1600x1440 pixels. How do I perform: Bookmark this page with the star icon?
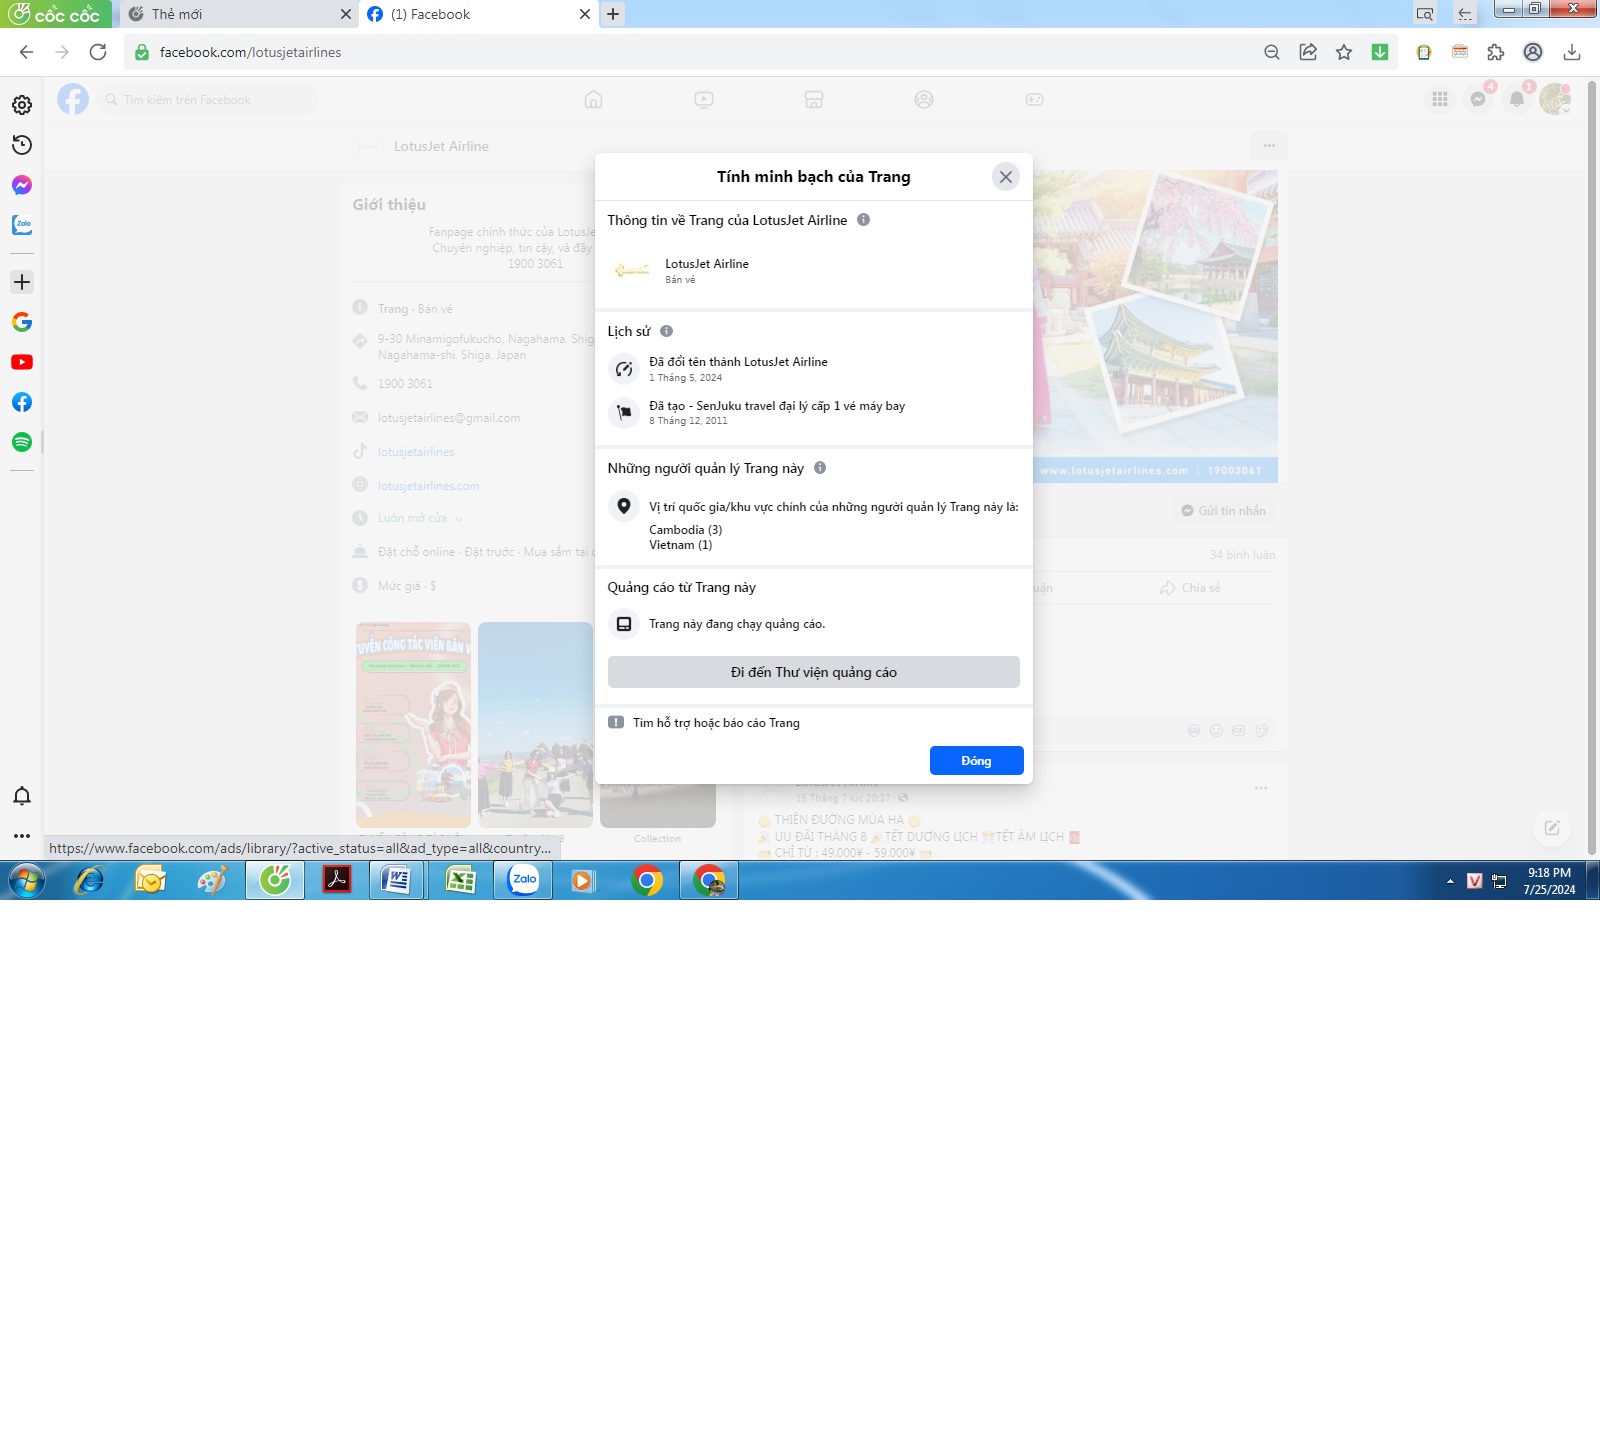tap(1344, 52)
